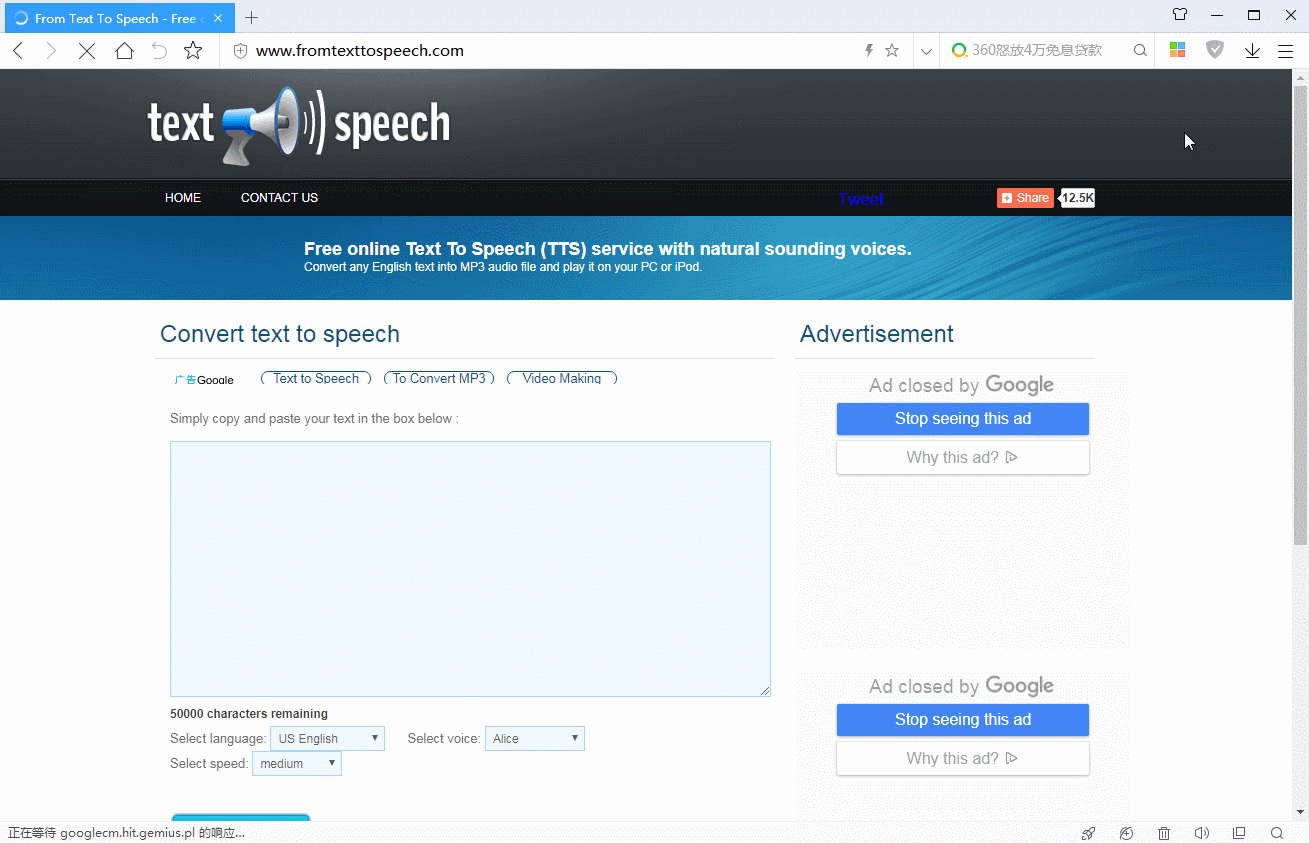Open the downloads arrow icon in toolbar

[x=1252, y=51]
